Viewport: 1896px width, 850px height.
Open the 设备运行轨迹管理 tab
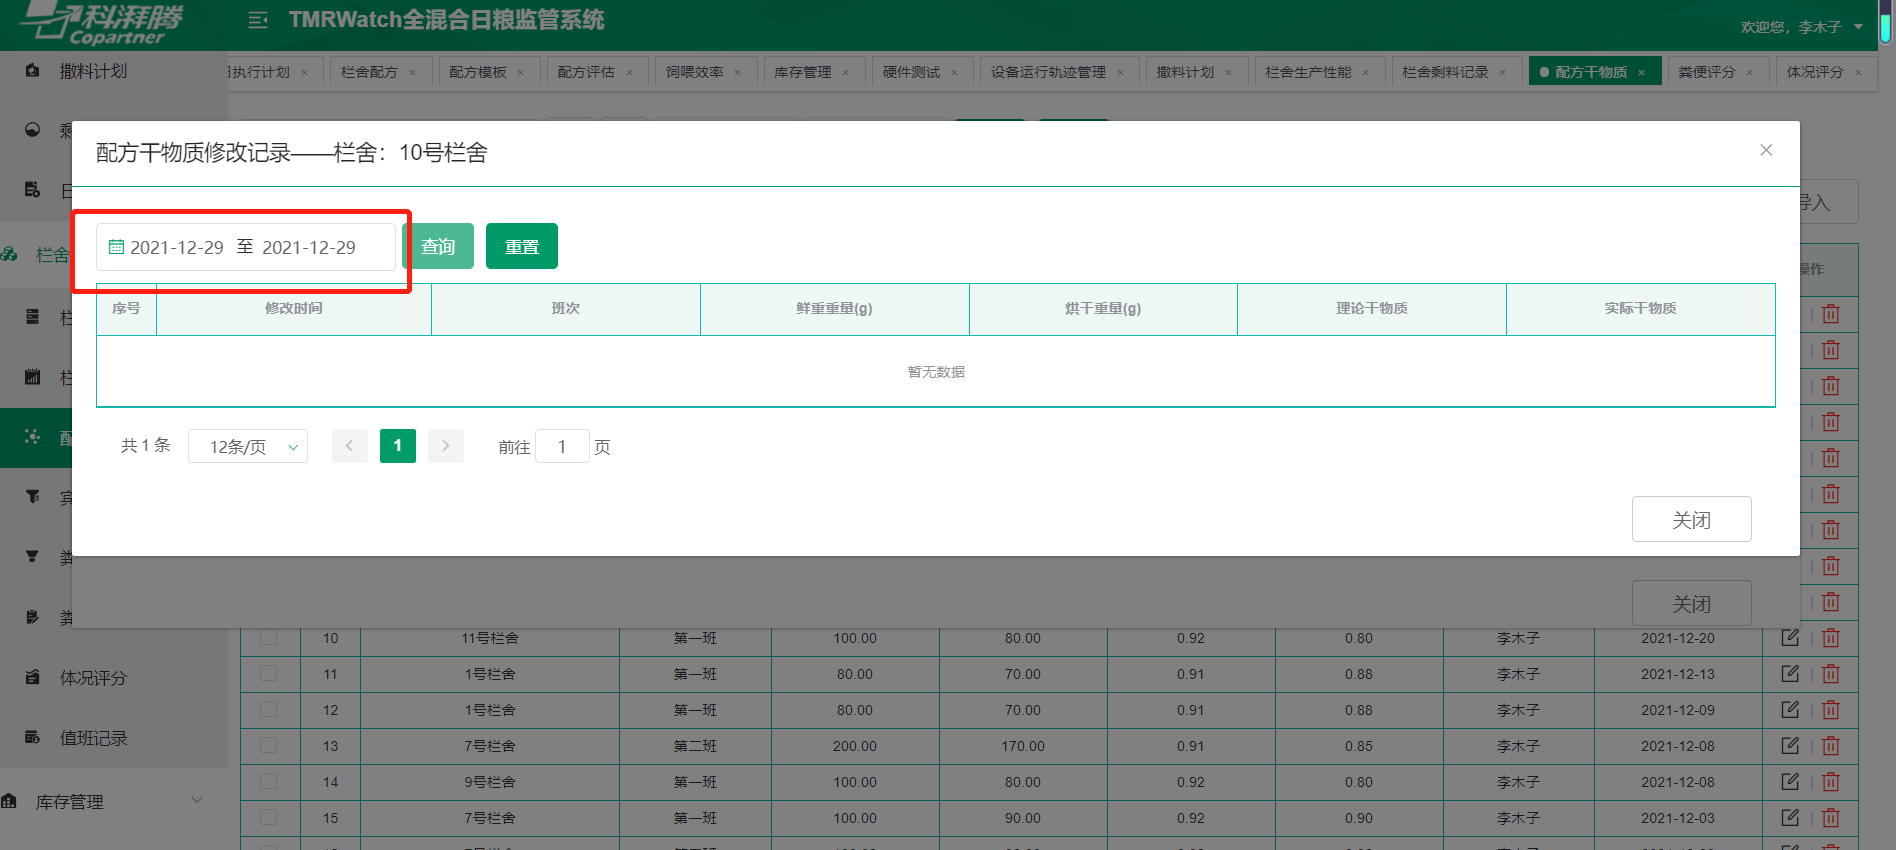(x=1047, y=72)
